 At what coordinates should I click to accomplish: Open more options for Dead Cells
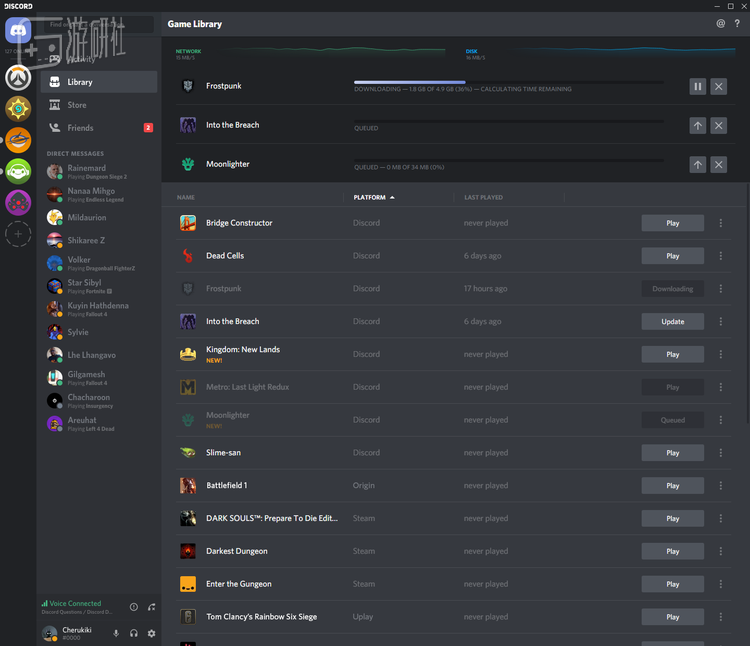[721, 256]
